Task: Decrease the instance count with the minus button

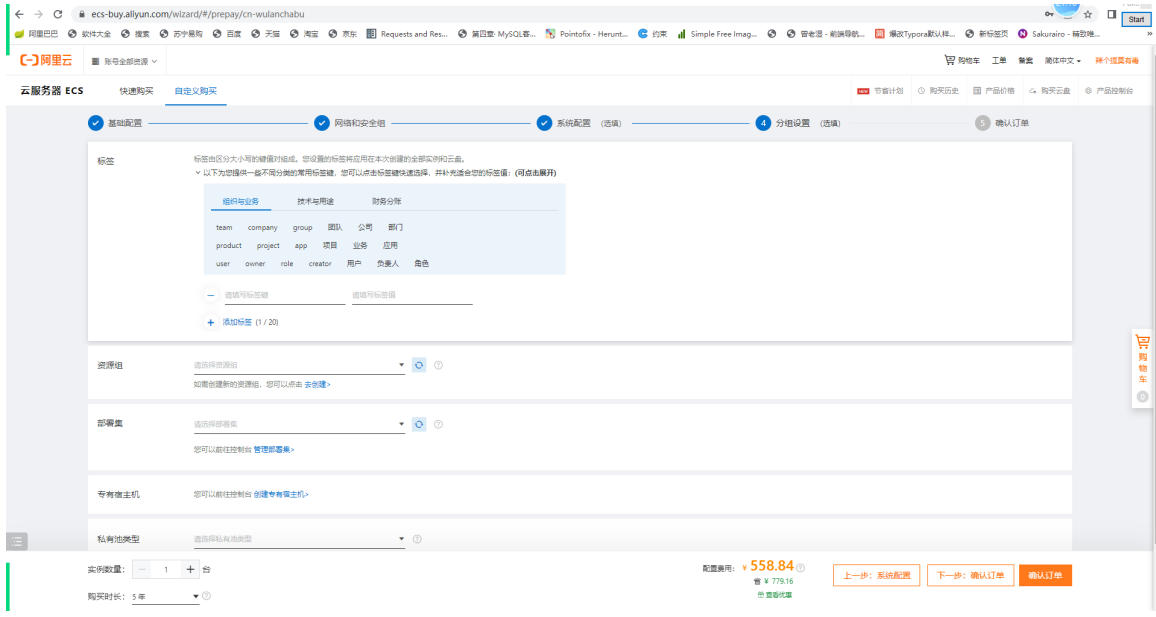Action: [x=142, y=569]
